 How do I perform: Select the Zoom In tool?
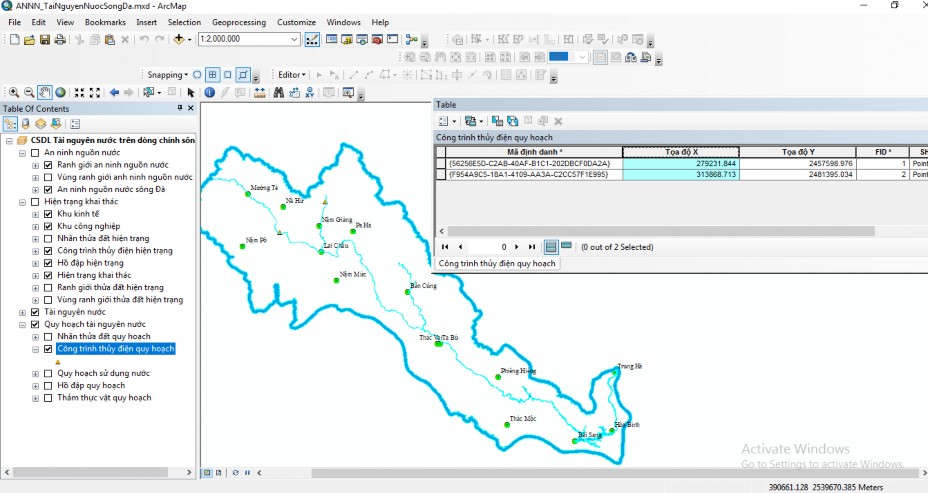[13, 92]
